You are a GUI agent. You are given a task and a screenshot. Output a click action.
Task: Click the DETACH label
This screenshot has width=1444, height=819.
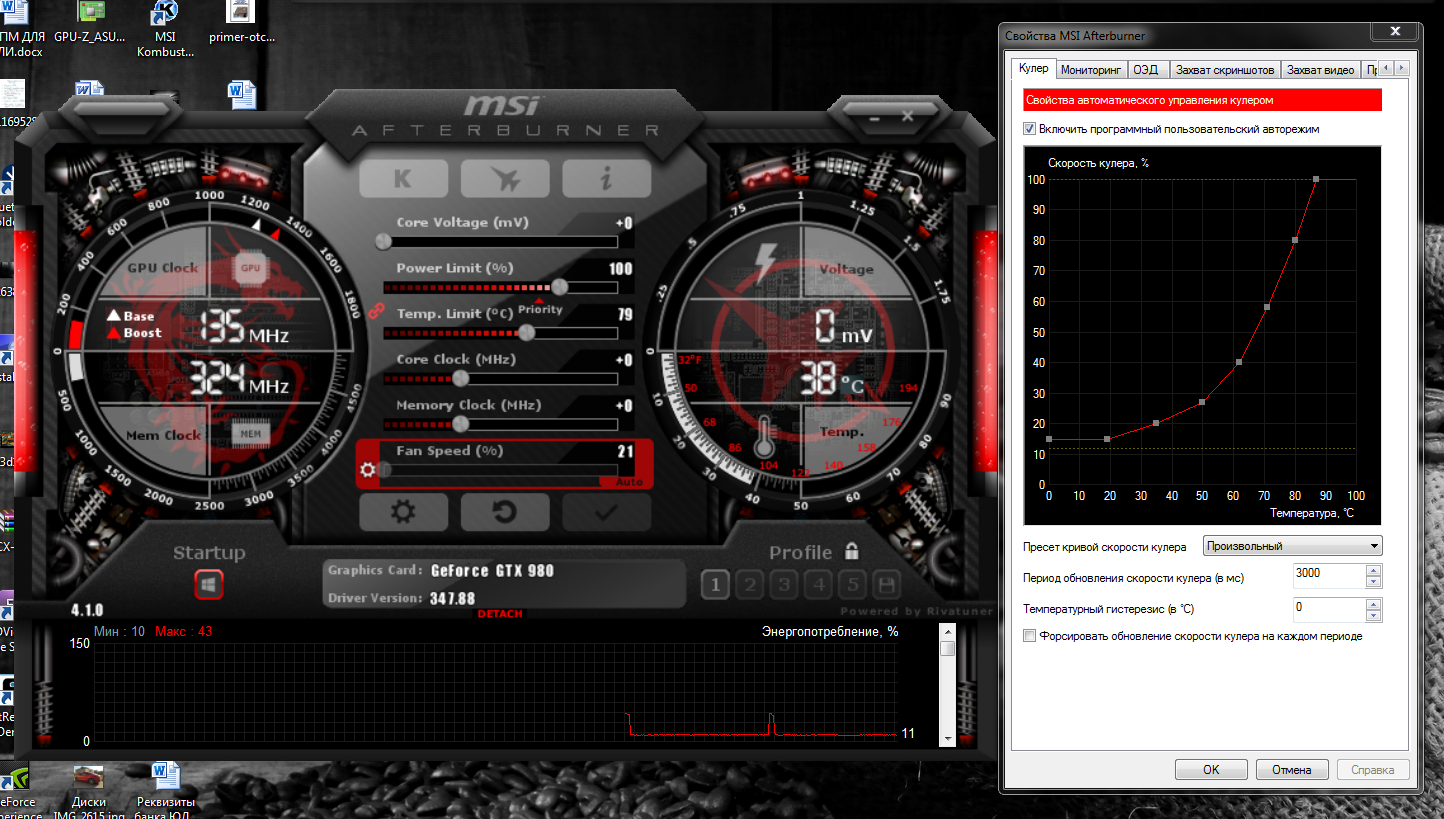(500, 614)
